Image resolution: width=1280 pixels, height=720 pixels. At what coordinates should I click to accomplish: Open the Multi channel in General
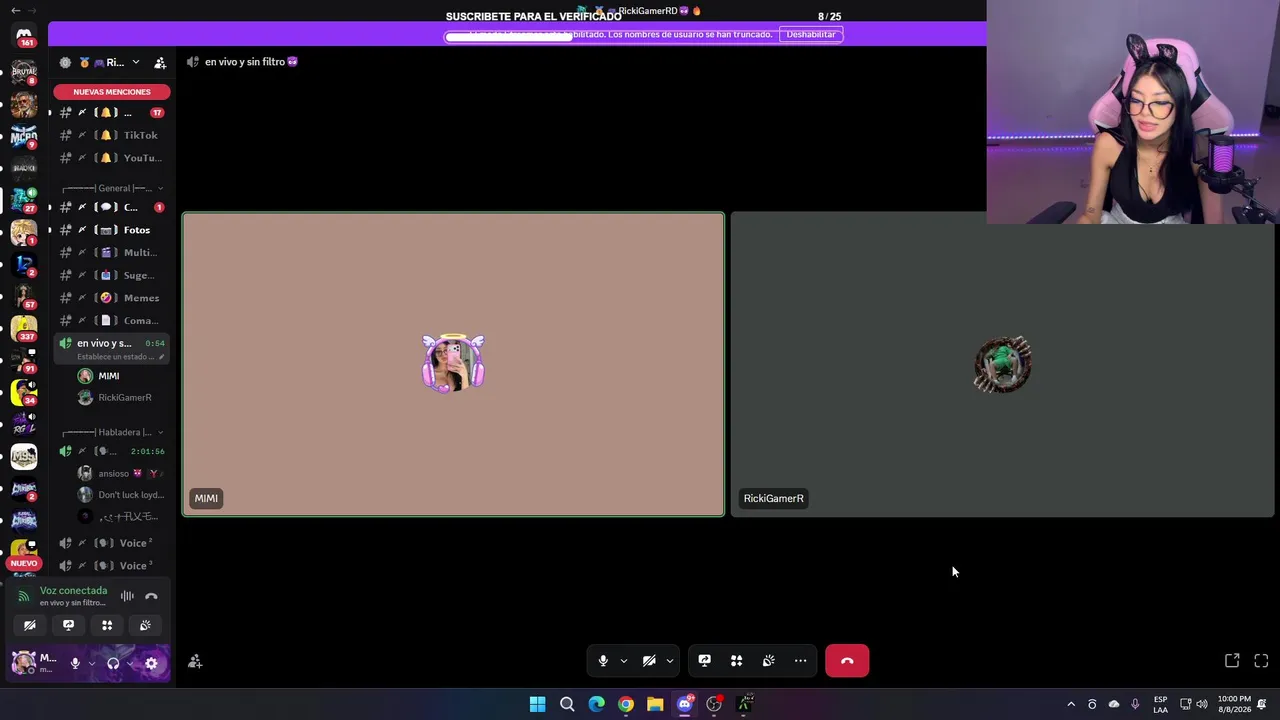coord(112,253)
